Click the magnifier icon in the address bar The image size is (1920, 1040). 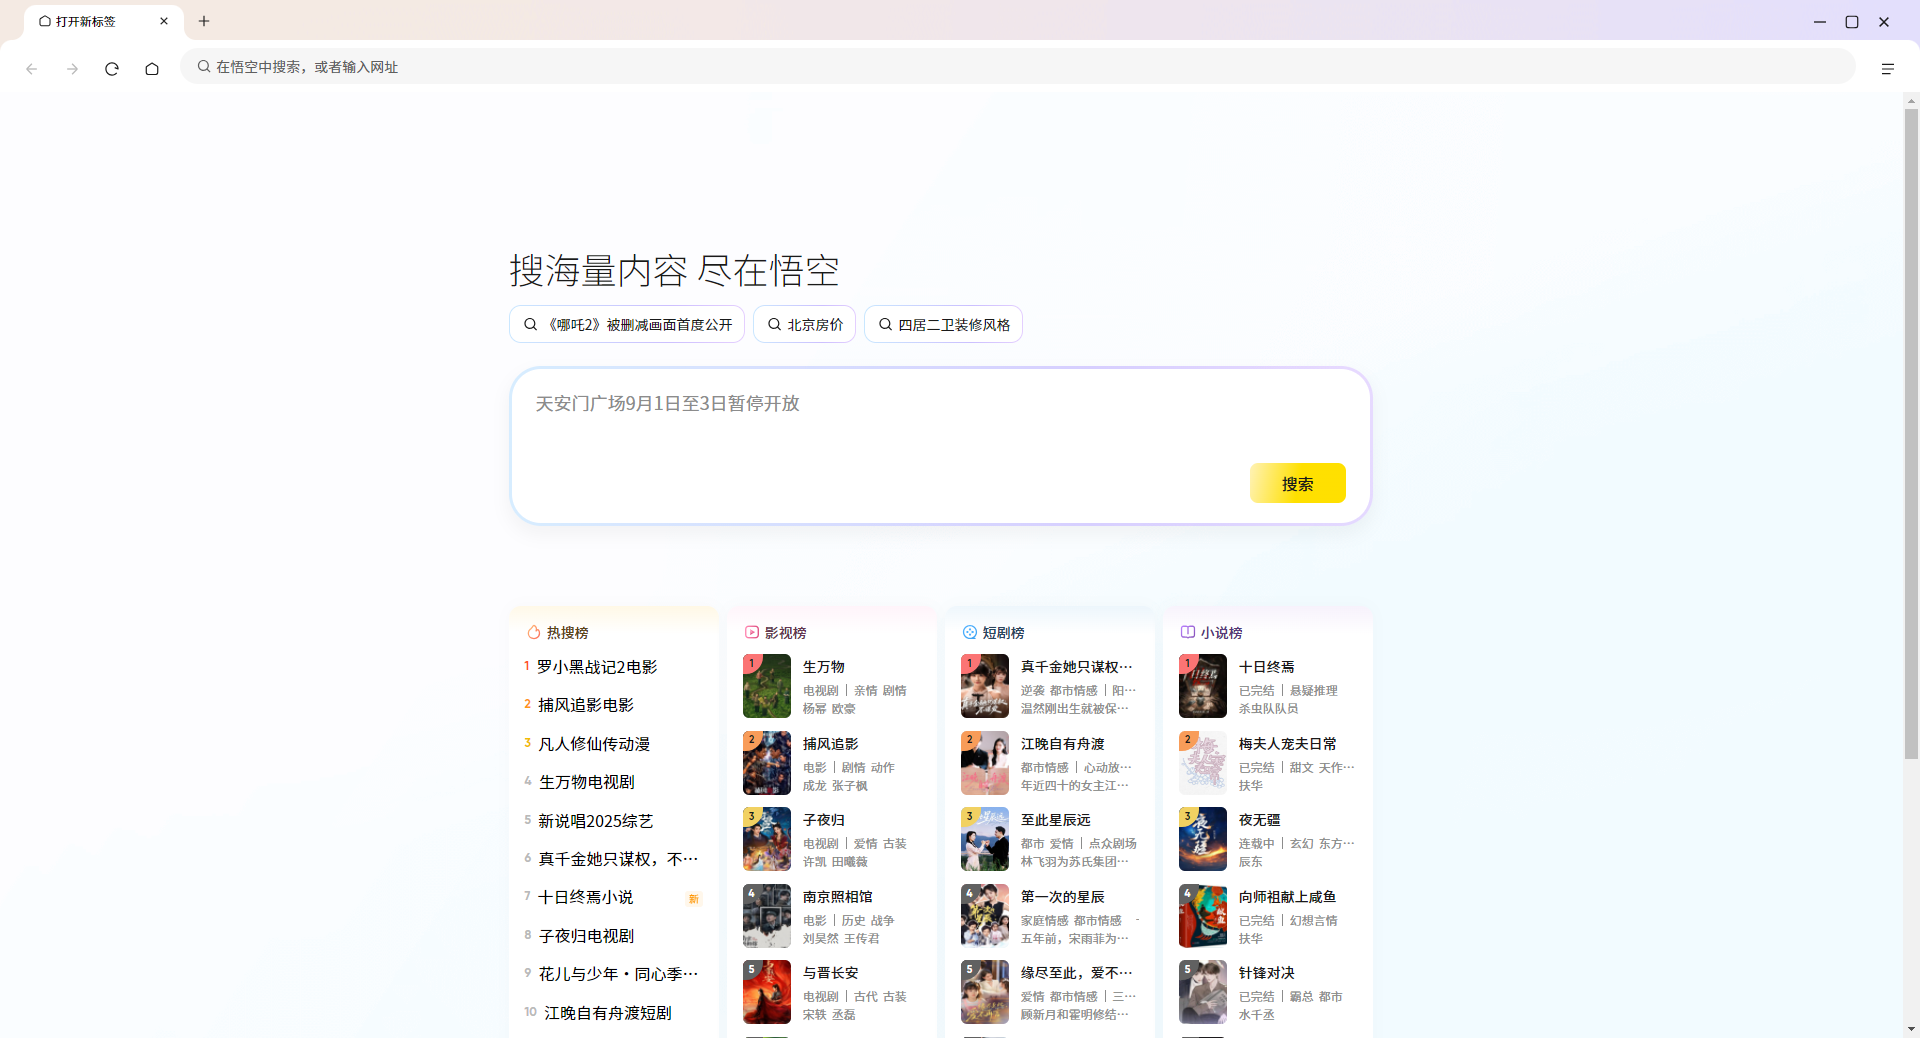[204, 66]
